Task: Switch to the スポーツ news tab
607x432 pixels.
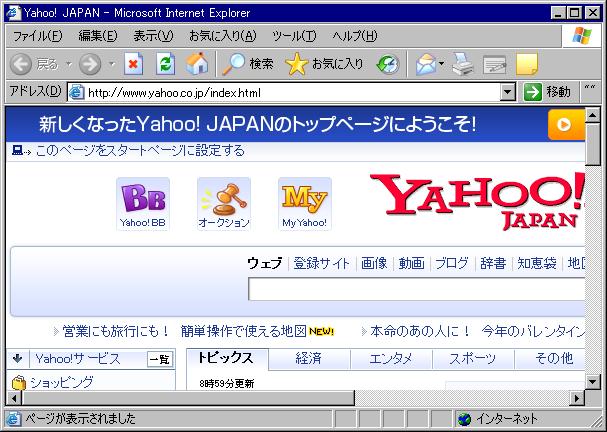Action: click(x=473, y=359)
